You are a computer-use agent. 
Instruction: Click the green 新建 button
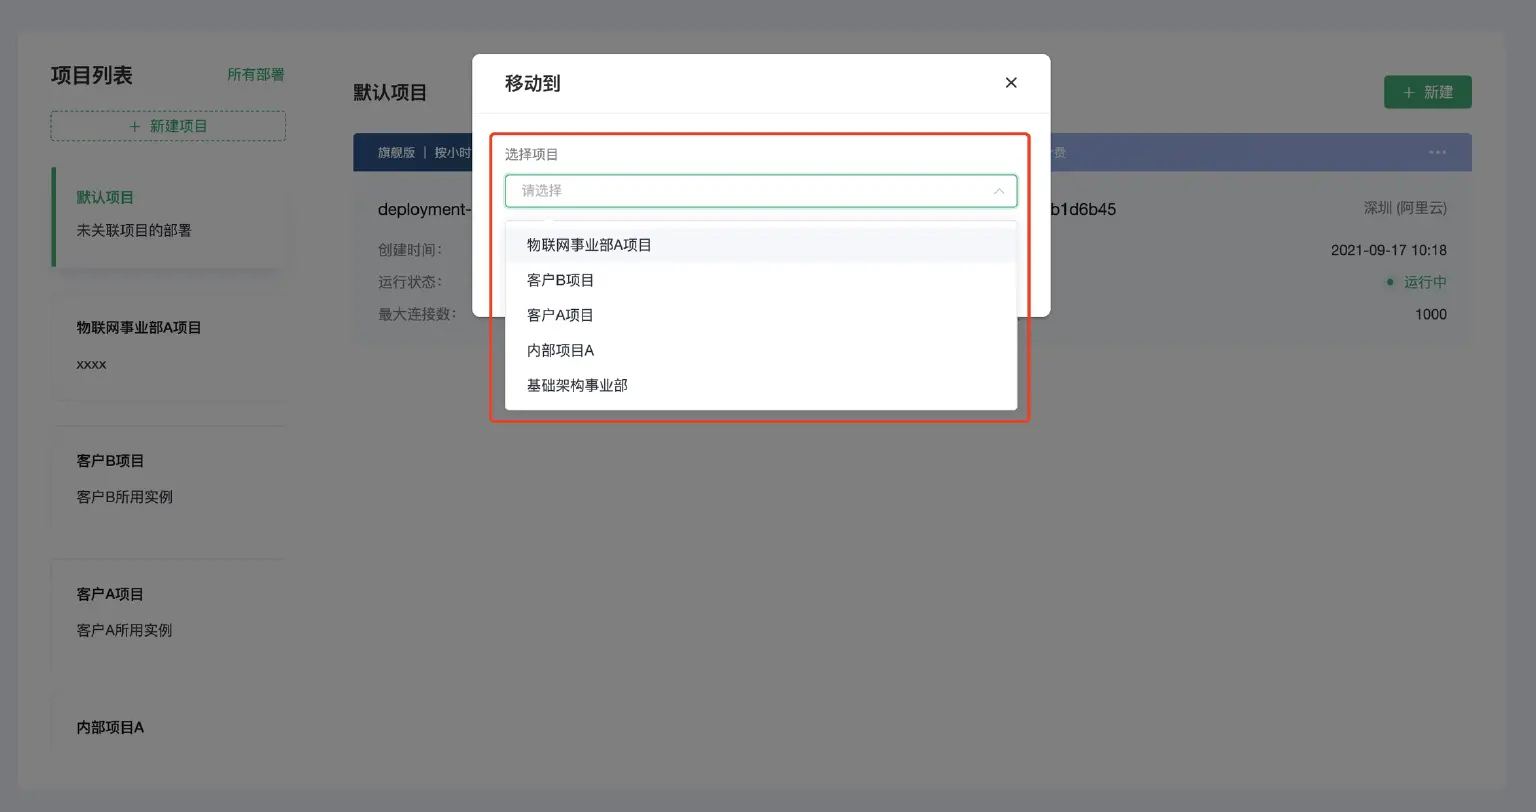(1427, 91)
